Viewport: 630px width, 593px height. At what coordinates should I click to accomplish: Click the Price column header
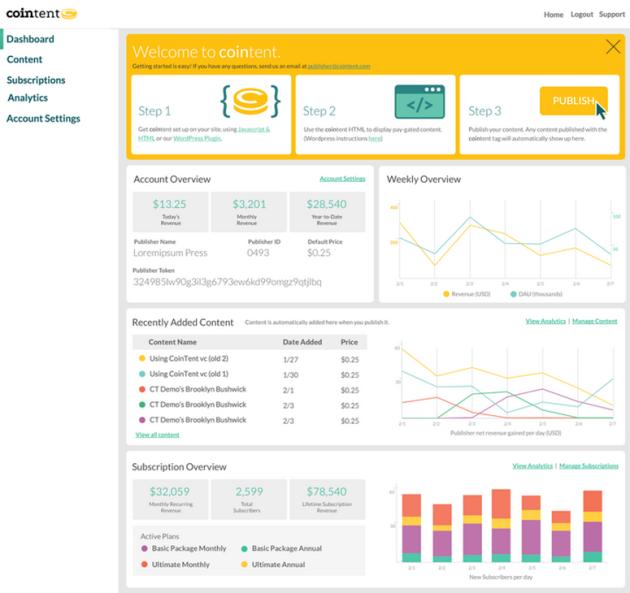click(349, 342)
